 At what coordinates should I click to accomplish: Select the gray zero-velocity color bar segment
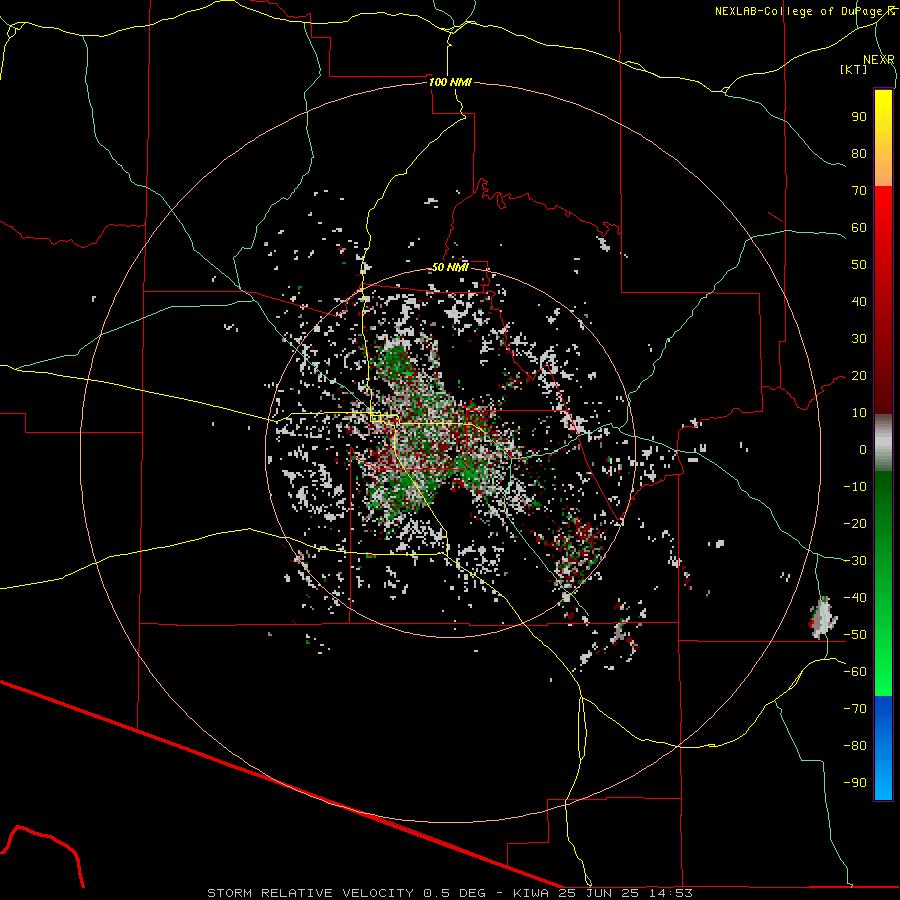pyautogui.click(x=883, y=443)
